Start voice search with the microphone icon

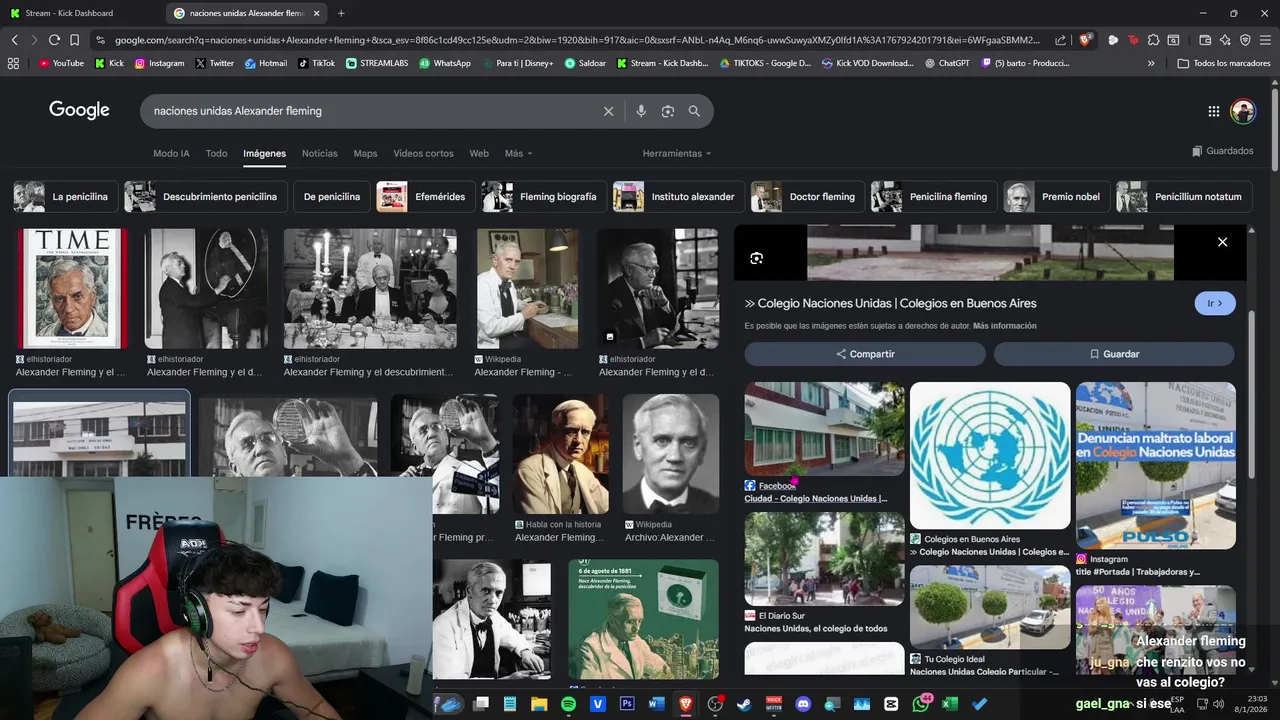coord(641,111)
